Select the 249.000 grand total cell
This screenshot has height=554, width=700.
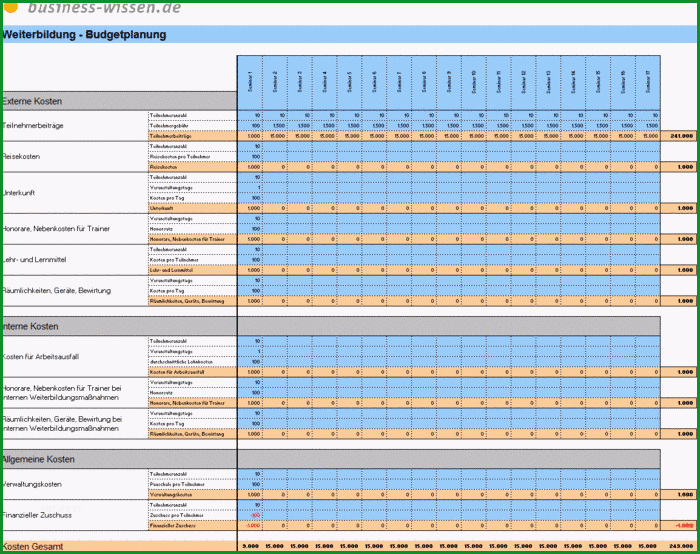click(679, 546)
